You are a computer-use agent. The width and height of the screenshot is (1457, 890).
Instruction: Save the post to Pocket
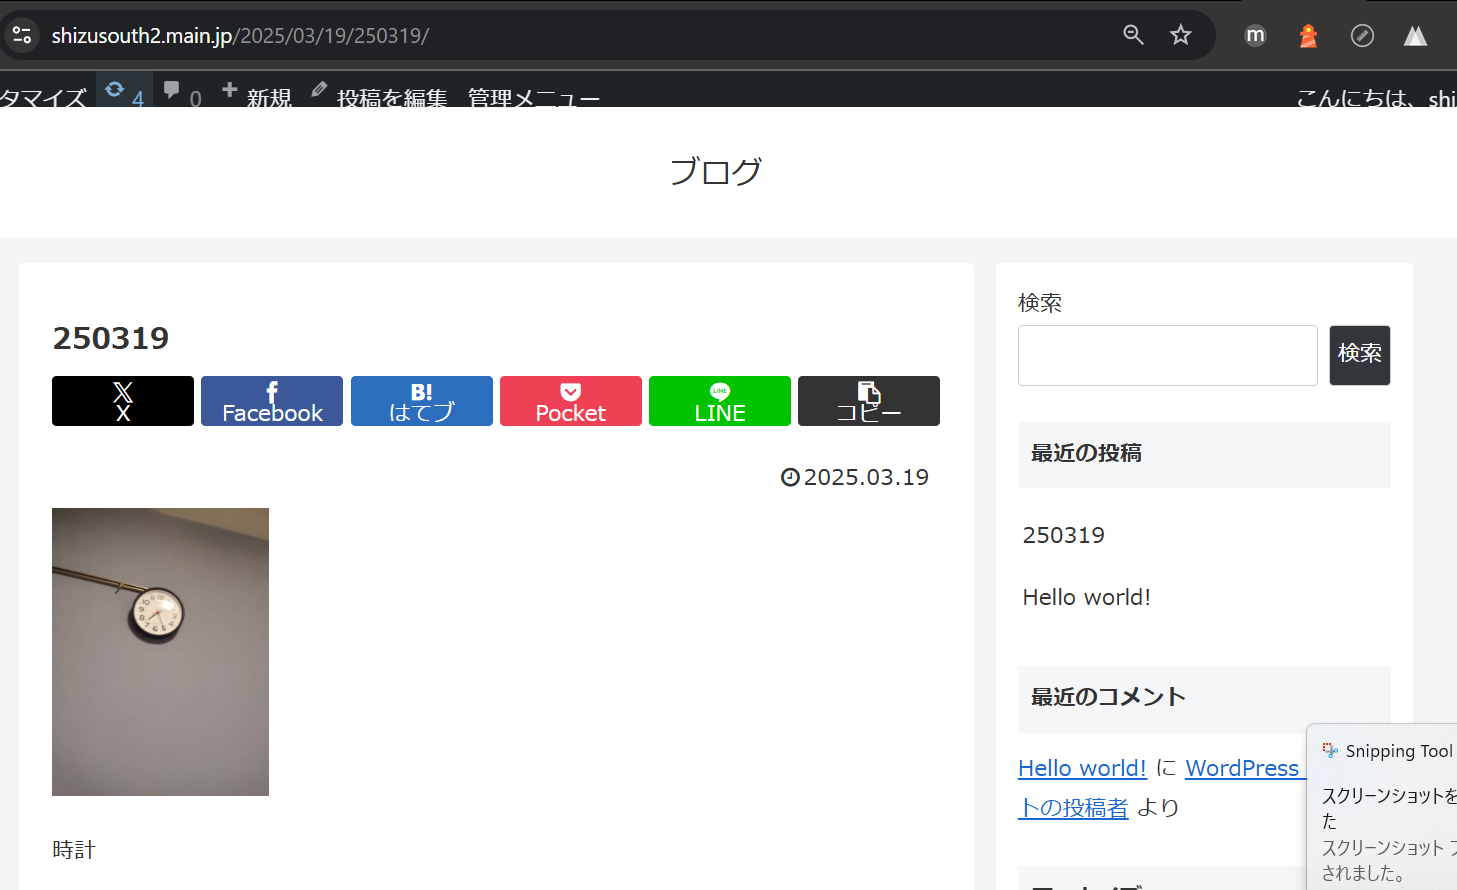pyautogui.click(x=570, y=401)
